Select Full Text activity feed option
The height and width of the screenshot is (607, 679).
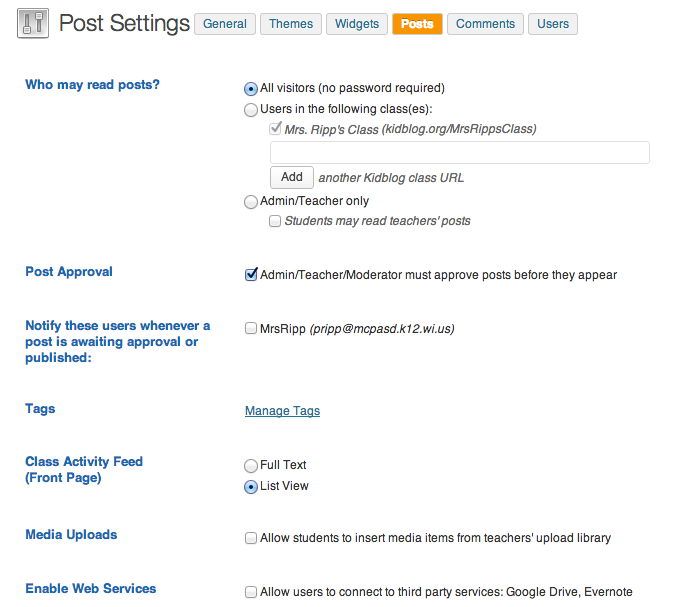[x=251, y=465]
